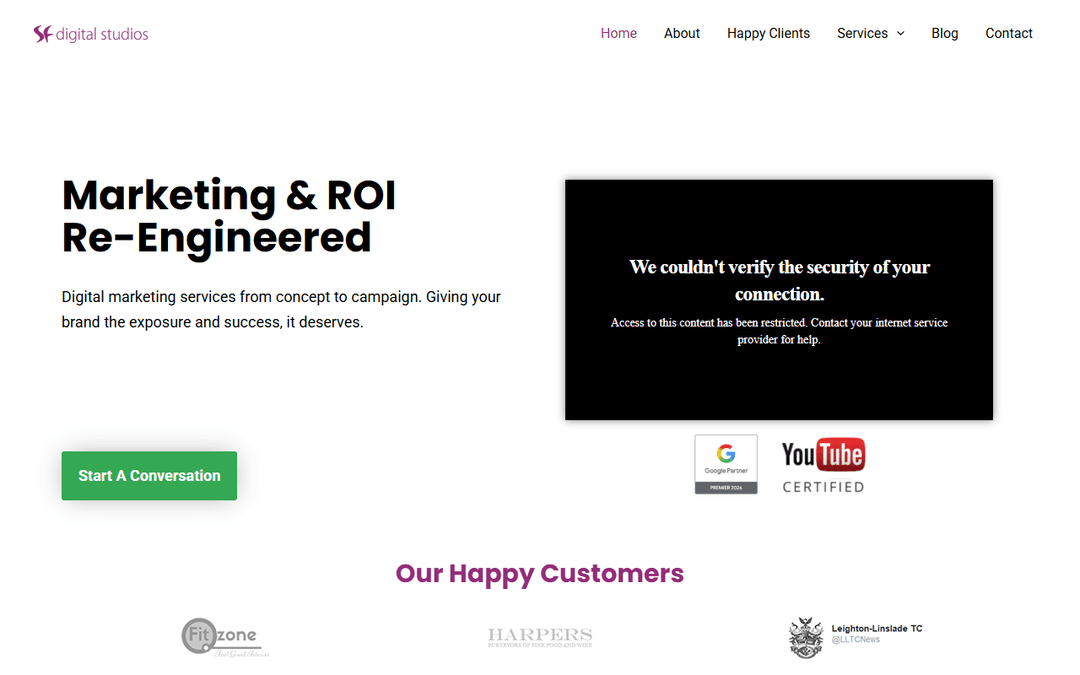Click the Google Partner badge
The height and width of the screenshot is (675, 1080).
coord(726,464)
